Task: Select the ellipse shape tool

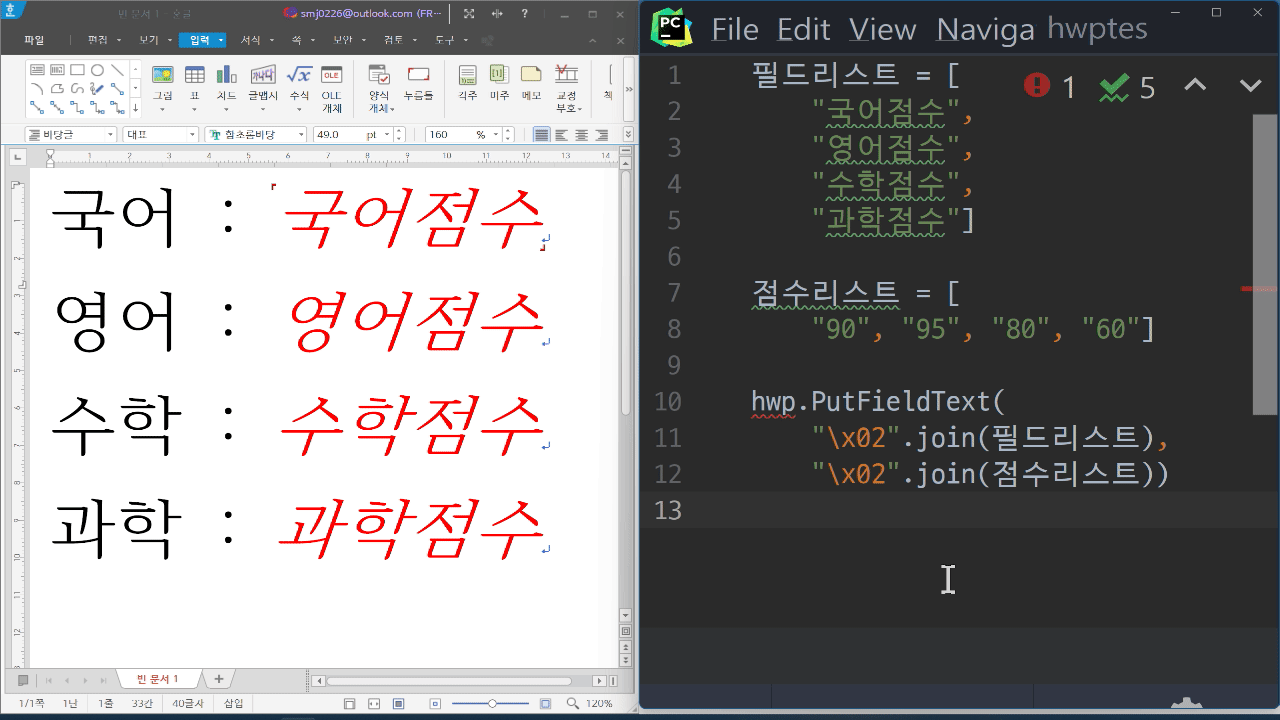Action: pyautogui.click(x=97, y=70)
